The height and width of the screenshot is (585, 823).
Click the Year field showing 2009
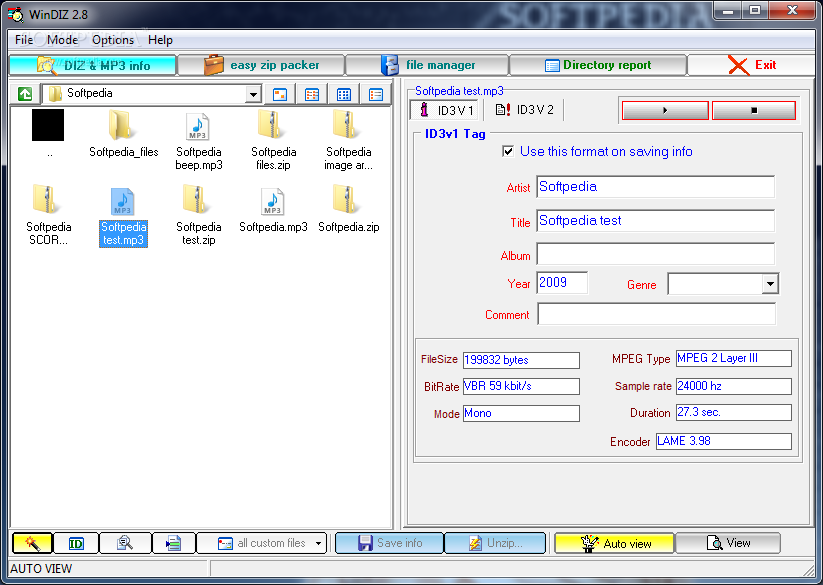coord(562,283)
